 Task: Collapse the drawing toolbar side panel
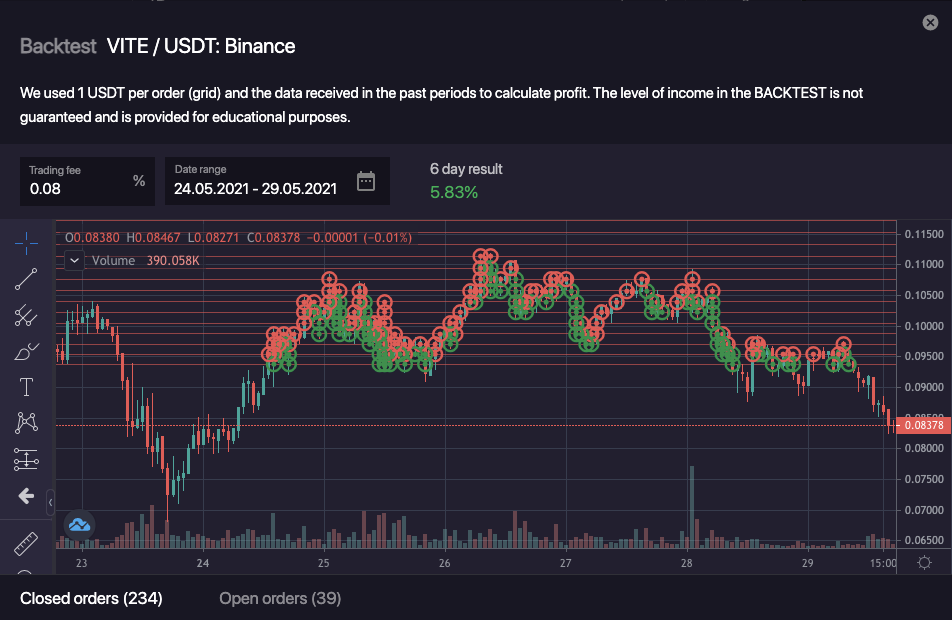point(51,502)
